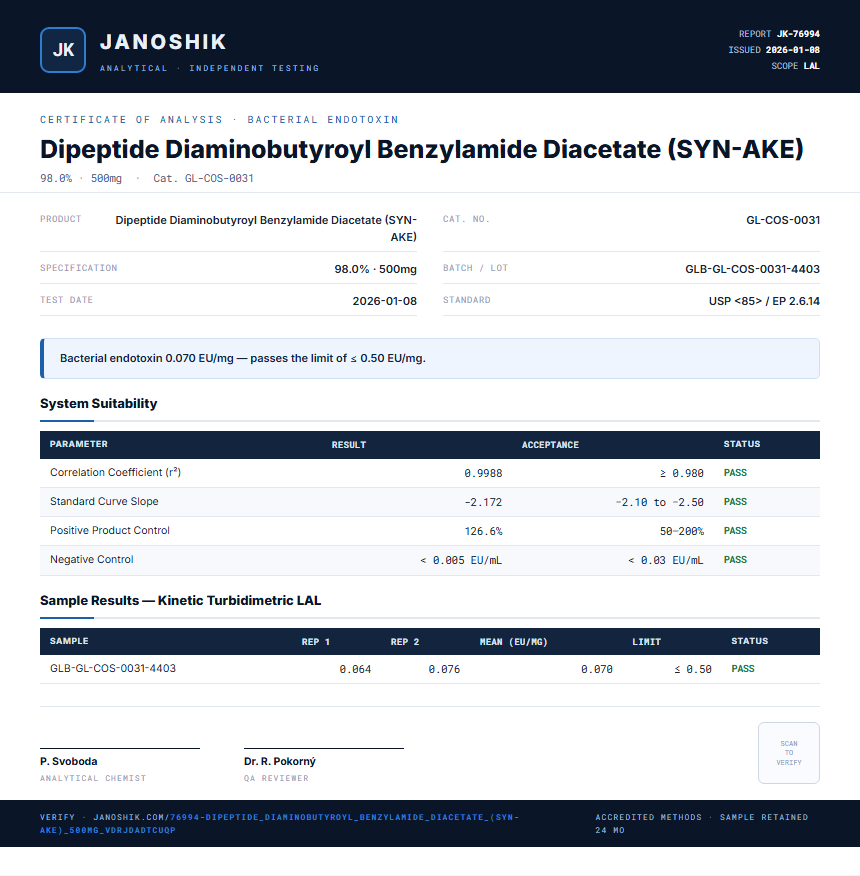860x876 pixels.
Task: Click Positive Product Control row label
Action: click(x=110, y=530)
